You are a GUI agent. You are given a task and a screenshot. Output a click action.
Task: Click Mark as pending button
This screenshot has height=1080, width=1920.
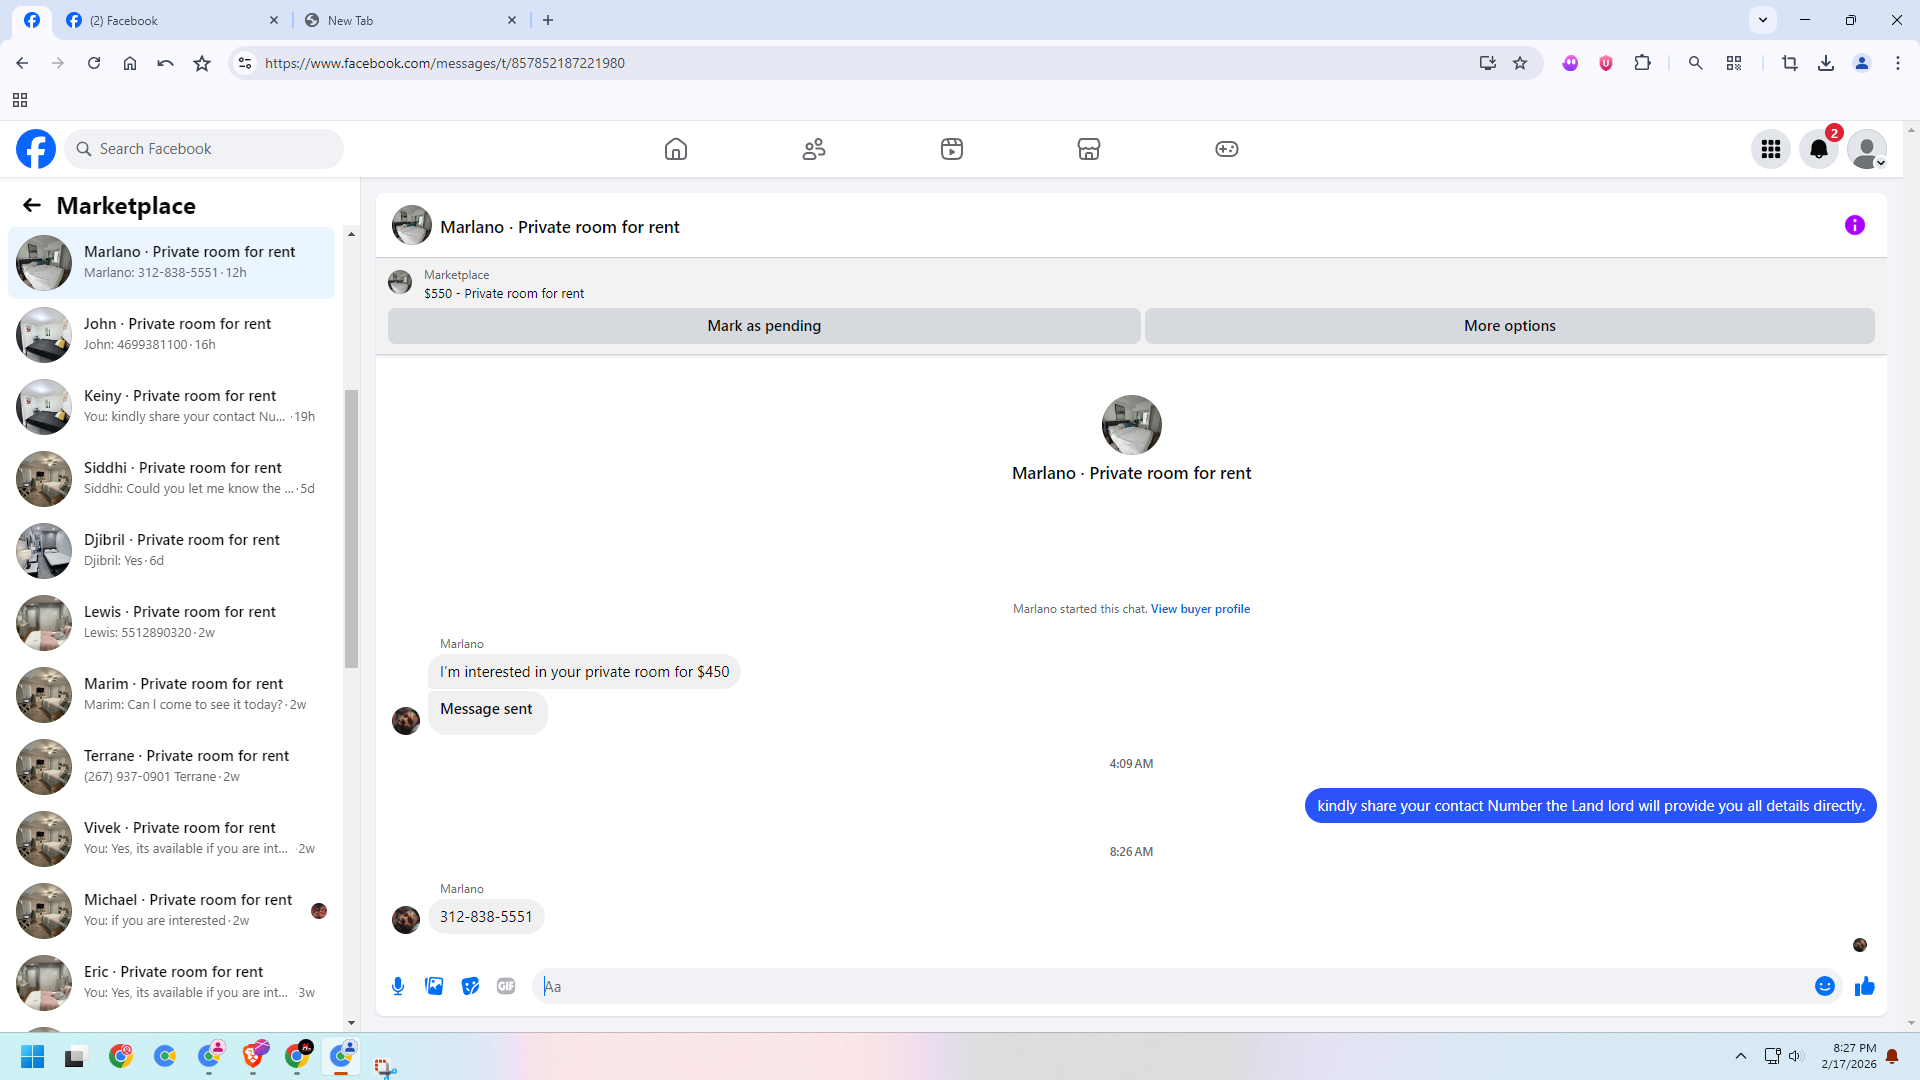point(764,326)
